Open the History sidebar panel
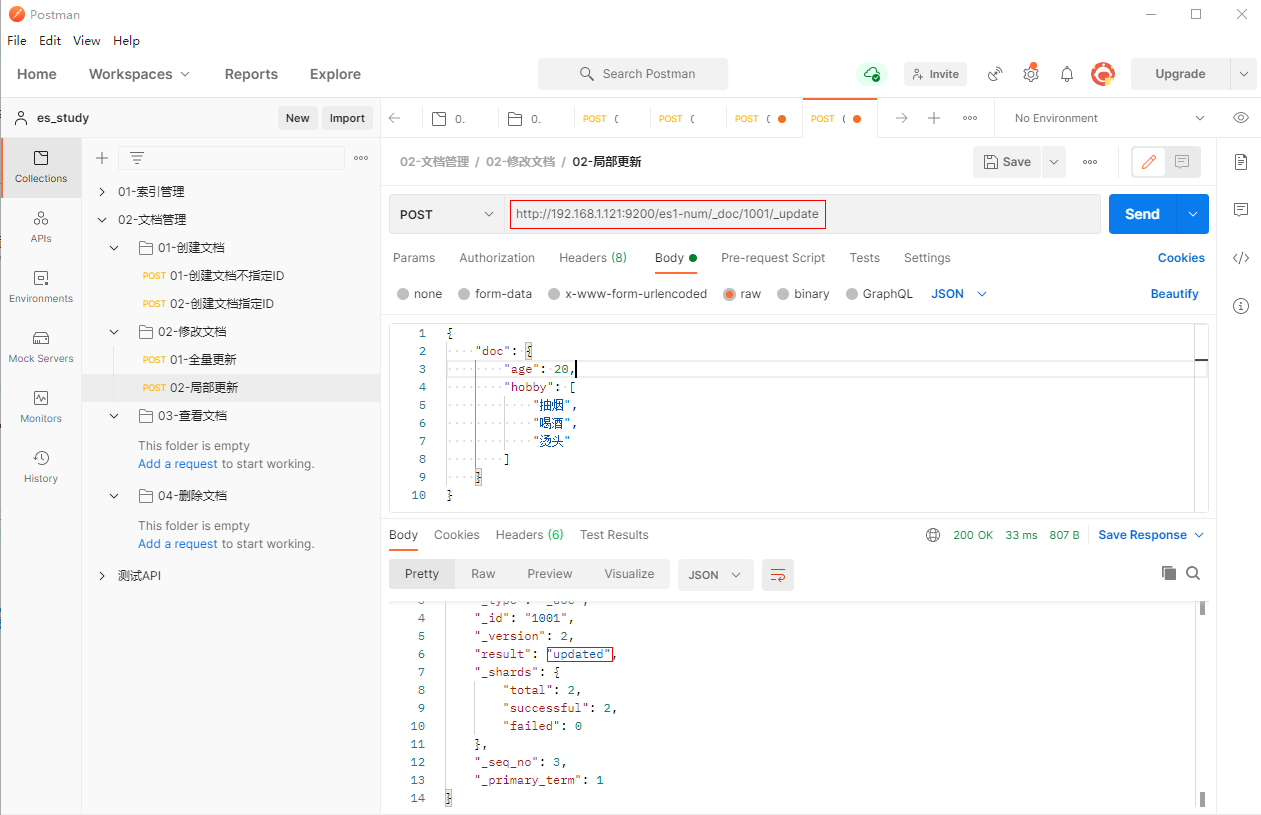 [40, 466]
